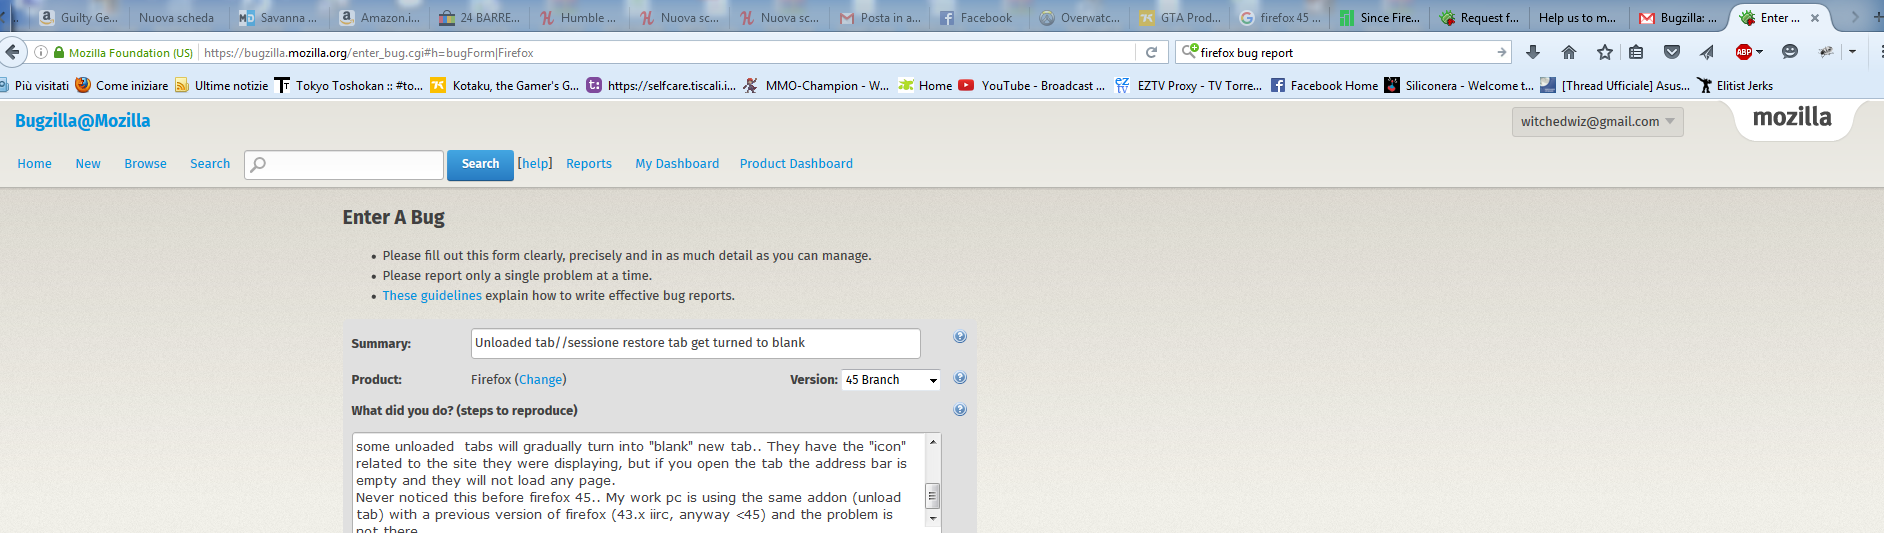Go back with the browser back arrow
This screenshot has height=533, width=1884.
[x=12, y=52]
